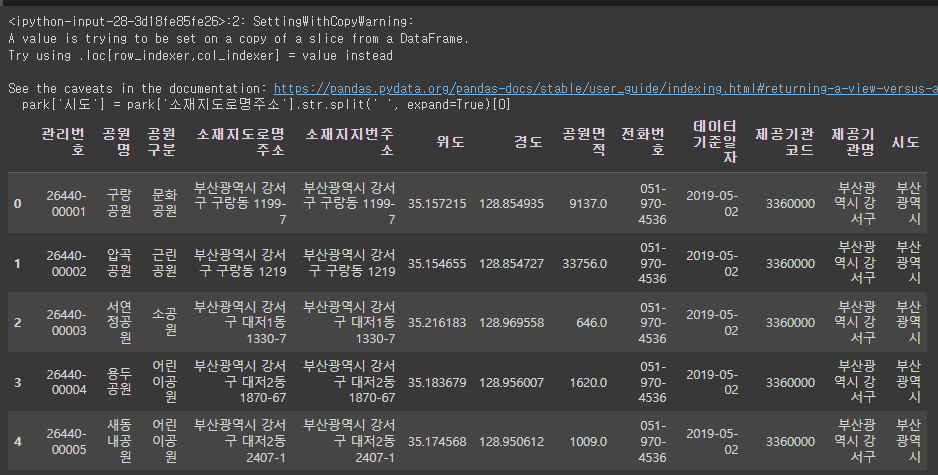Image resolution: width=938 pixels, height=475 pixels.
Task: Click 근린공원 park type cell
Action: [x=165, y=263]
